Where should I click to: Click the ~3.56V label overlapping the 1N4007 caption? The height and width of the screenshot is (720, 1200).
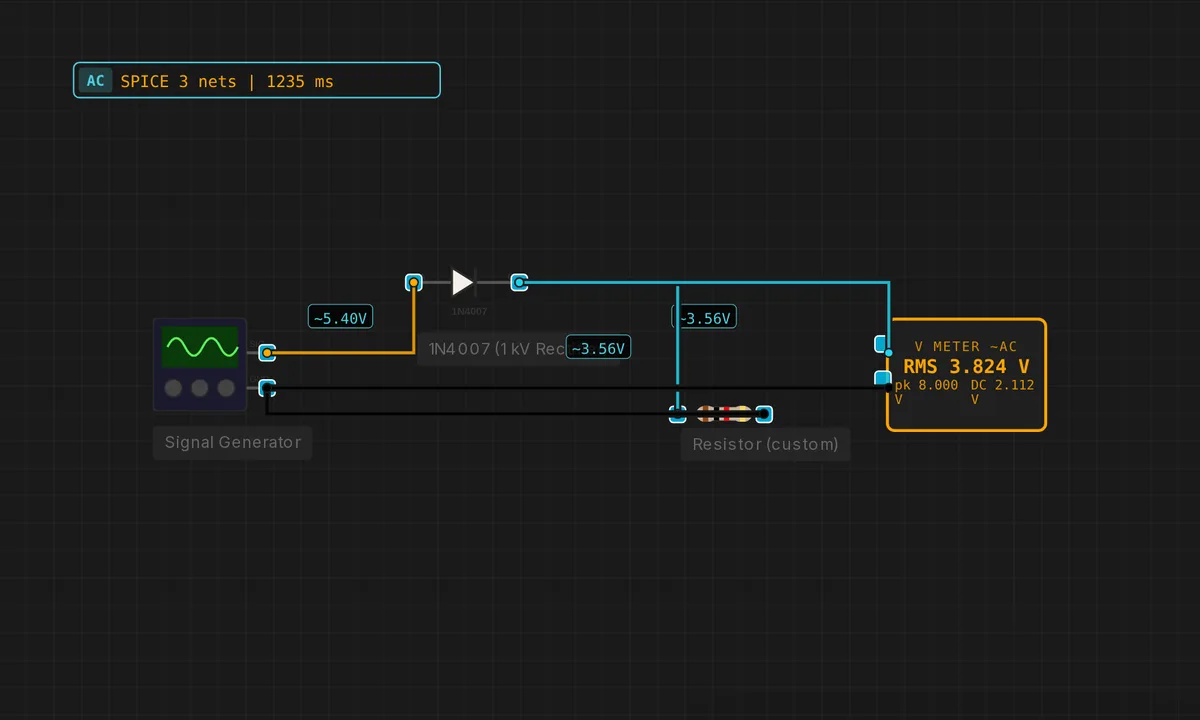click(598, 348)
